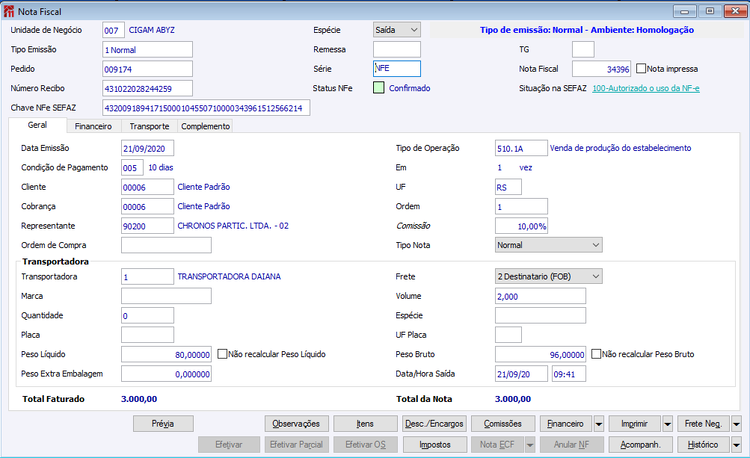Expand the arrow next to Frete Neg. button
This screenshot has height=458, width=750.
[737, 424]
